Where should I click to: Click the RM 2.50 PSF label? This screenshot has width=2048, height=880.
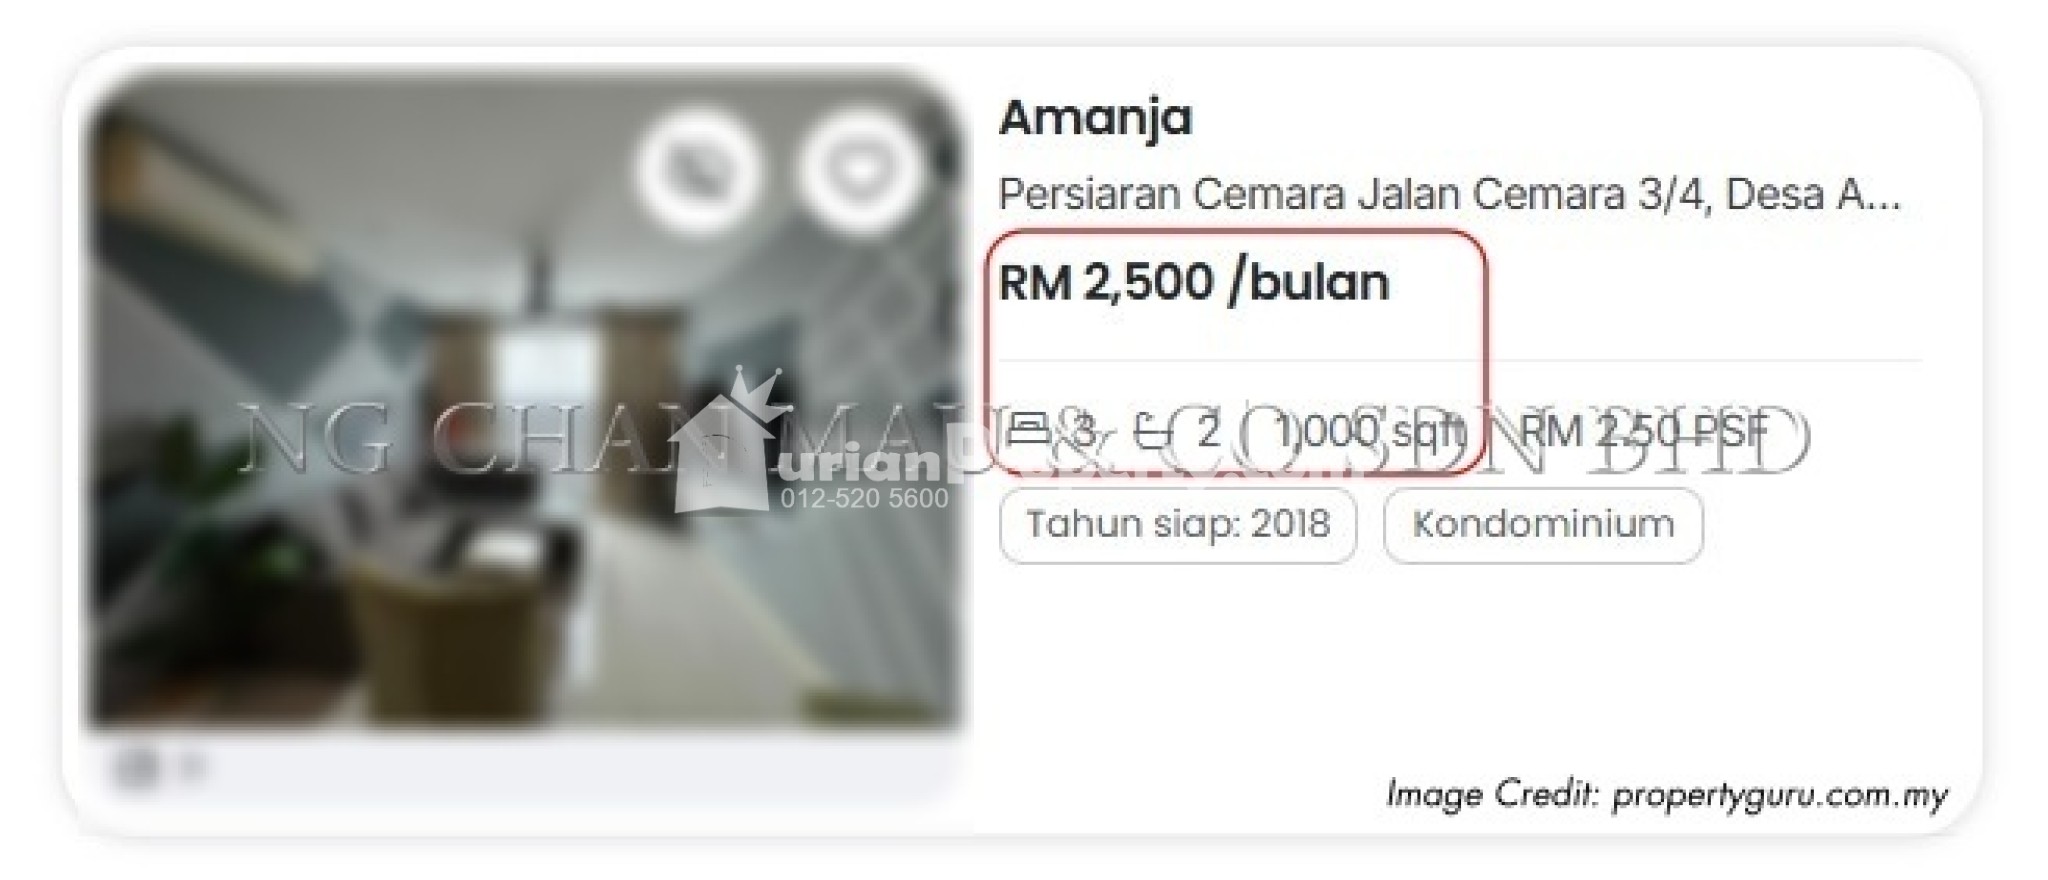coord(1642,432)
